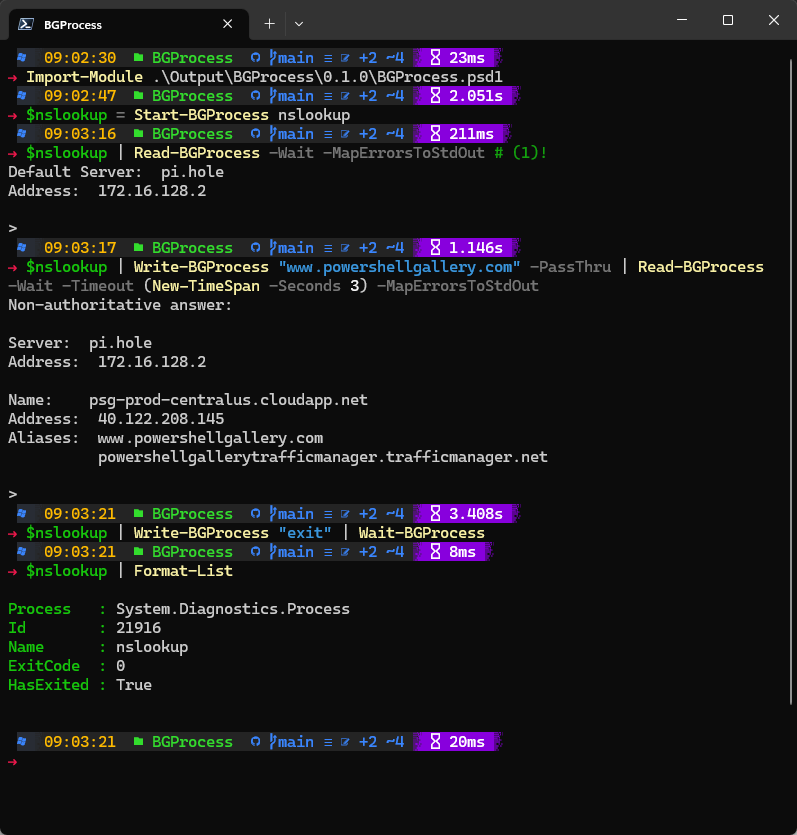Click the hourglass icon next to 2.051s
This screenshot has width=797, height=835.
coord(436,96)
